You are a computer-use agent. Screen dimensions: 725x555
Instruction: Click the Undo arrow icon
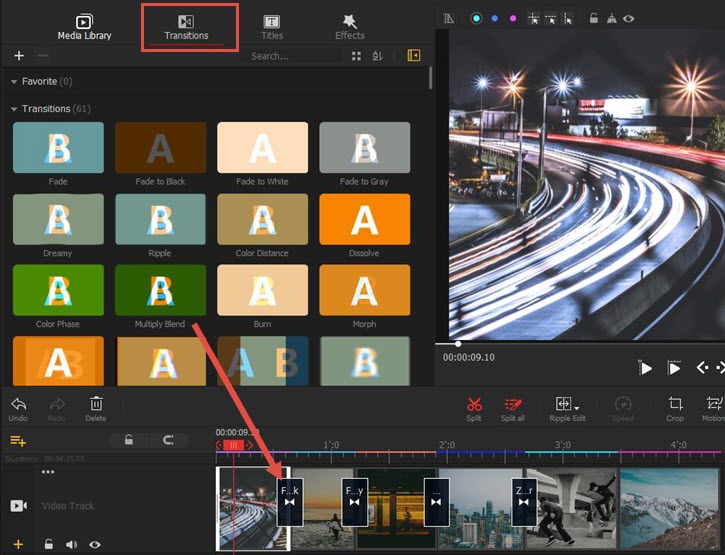coord(18,404)
